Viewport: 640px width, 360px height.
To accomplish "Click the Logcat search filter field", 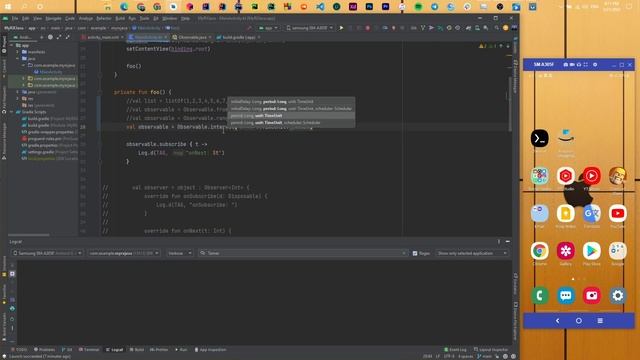I will tap(302, 253).
